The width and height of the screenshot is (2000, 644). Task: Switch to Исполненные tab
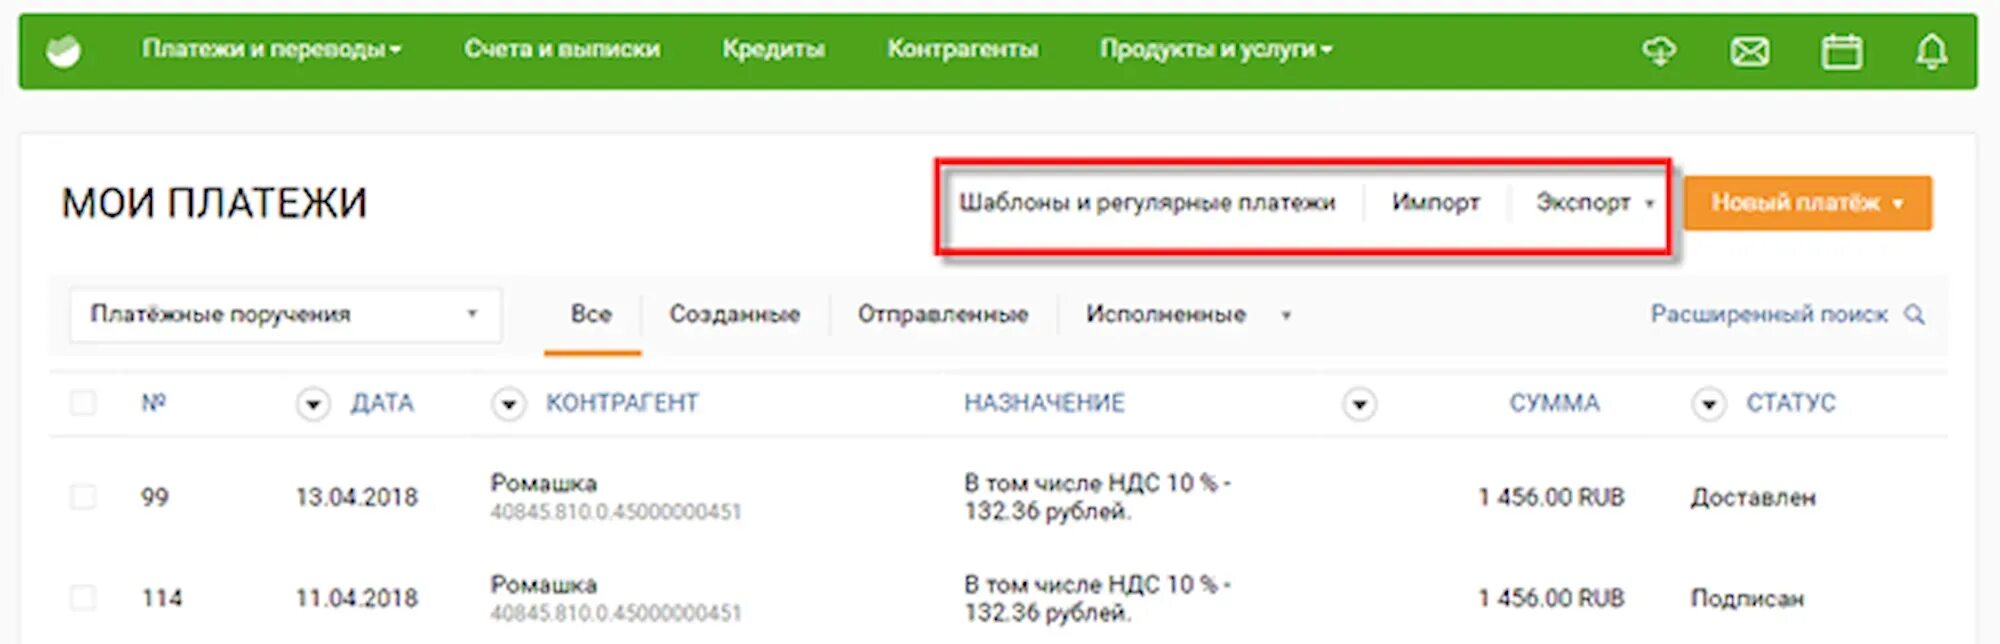tap(1166, 315)
